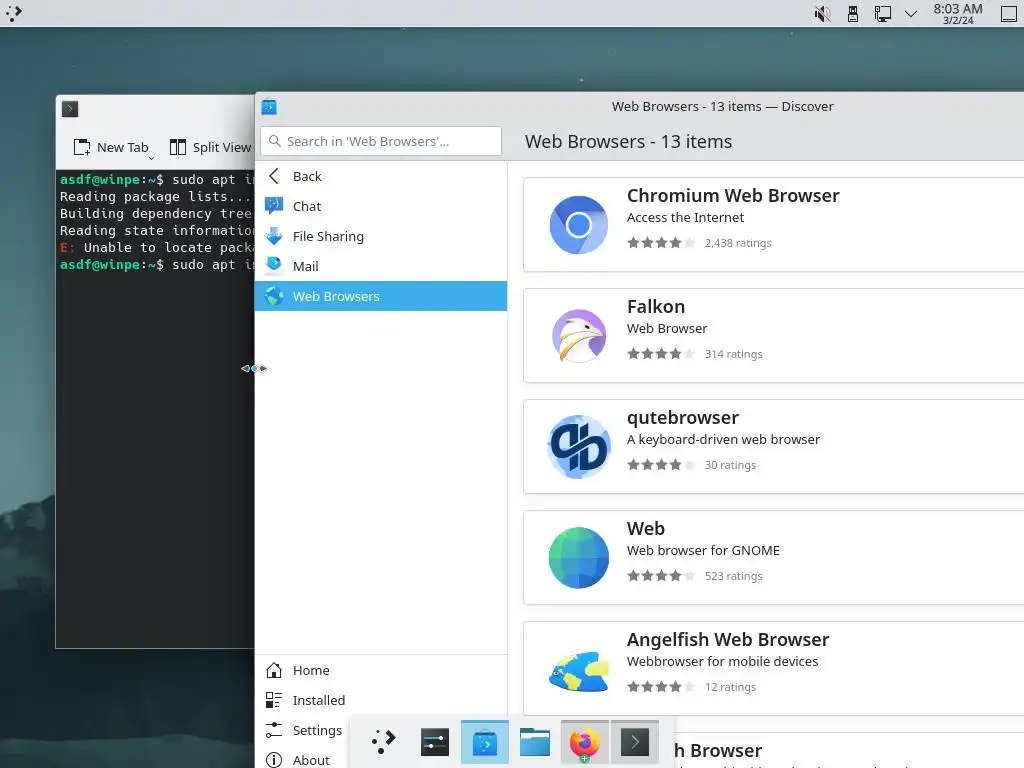Click the show desktop icon in top panel
The width and height of the screenshot is (1024, 768).
click(x=1009, y=14)
